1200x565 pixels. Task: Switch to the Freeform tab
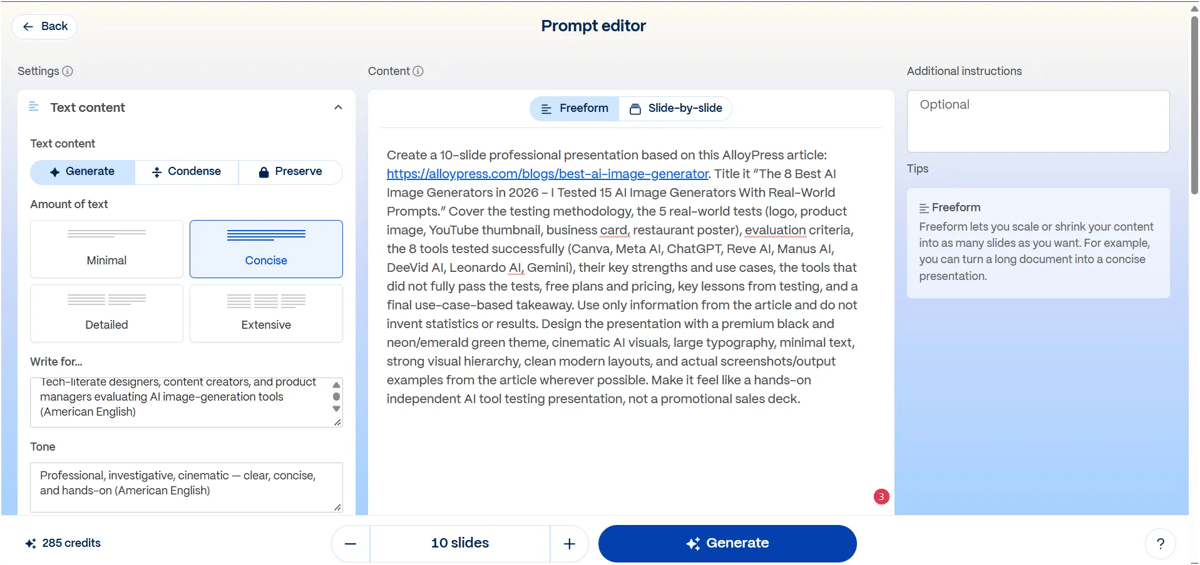coord(575,108)
